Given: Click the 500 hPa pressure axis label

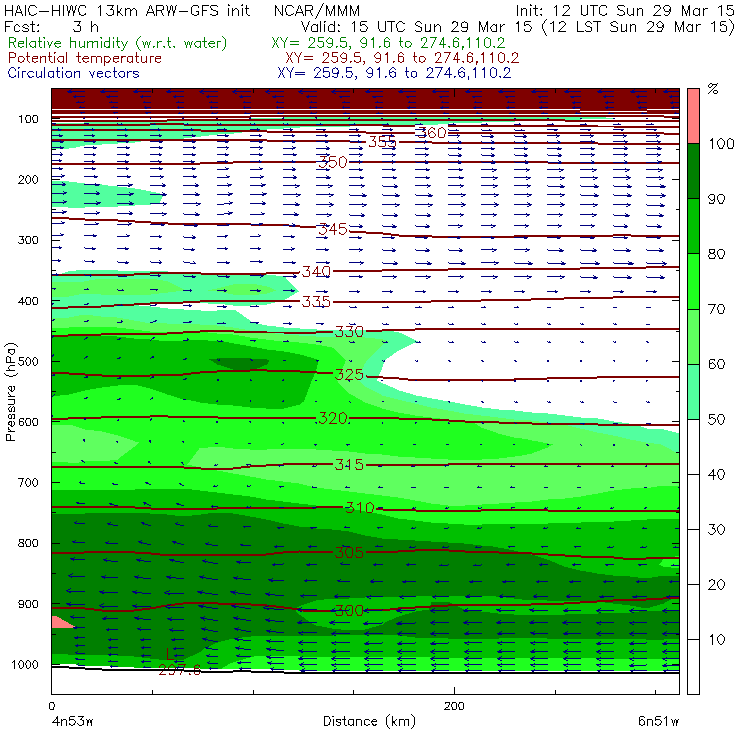Looking at the screenshot, I should click(x=28, y=362).
